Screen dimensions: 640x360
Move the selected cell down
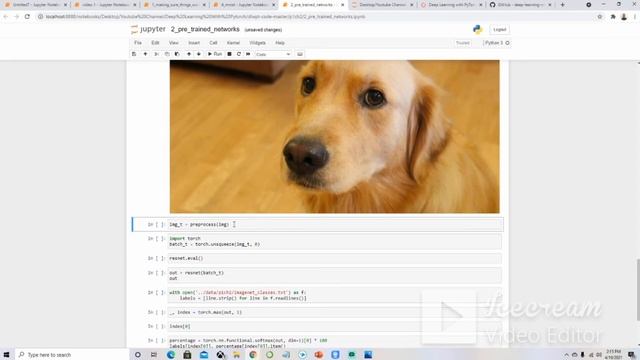(x=199, y=54)
